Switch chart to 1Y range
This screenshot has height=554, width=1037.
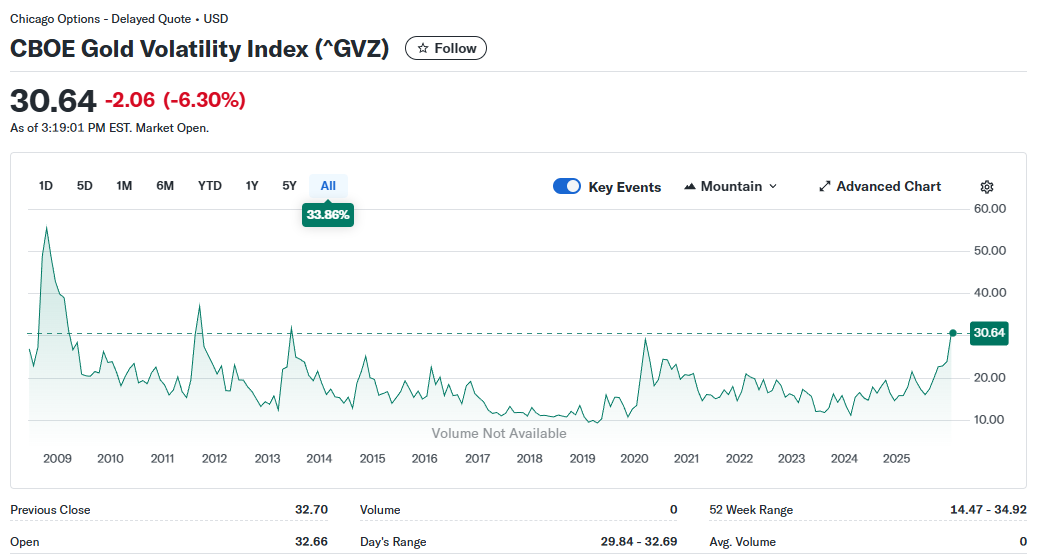252,185
